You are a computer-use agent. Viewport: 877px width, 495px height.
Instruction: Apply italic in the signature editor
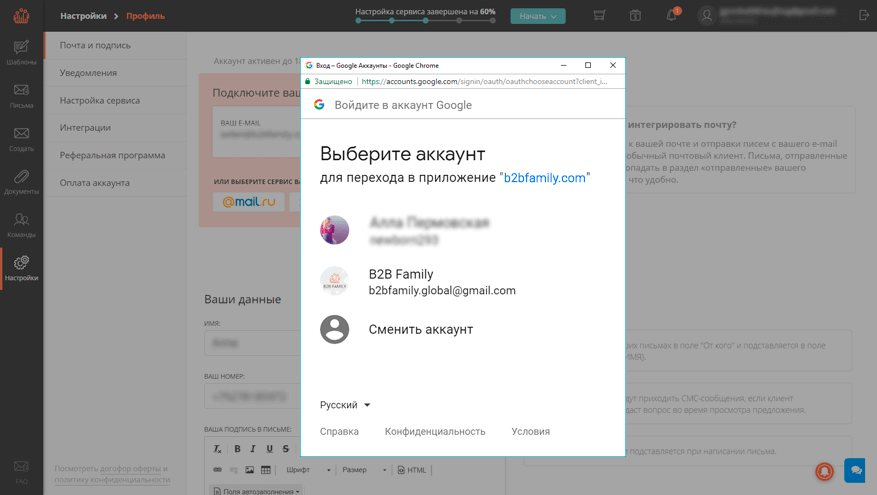(x=253, y=449)
